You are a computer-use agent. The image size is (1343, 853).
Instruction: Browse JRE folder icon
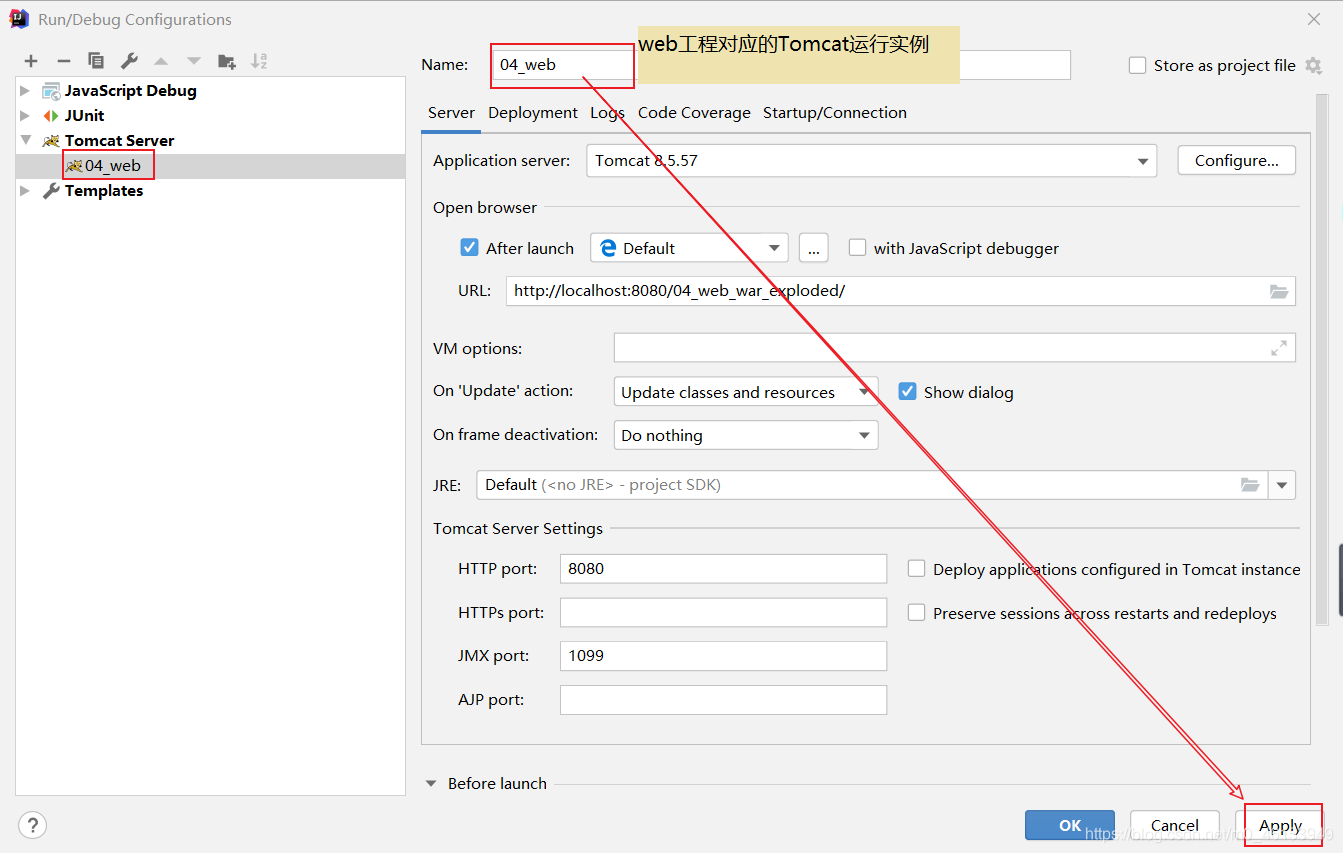pyautogui.click(x=1250, y=485)
